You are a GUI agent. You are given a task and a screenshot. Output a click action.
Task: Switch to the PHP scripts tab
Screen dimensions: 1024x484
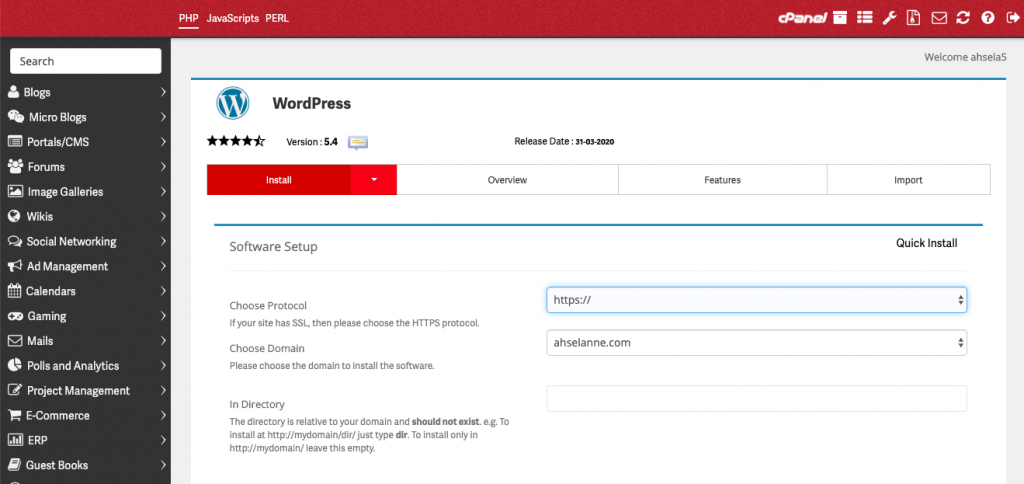189,18
